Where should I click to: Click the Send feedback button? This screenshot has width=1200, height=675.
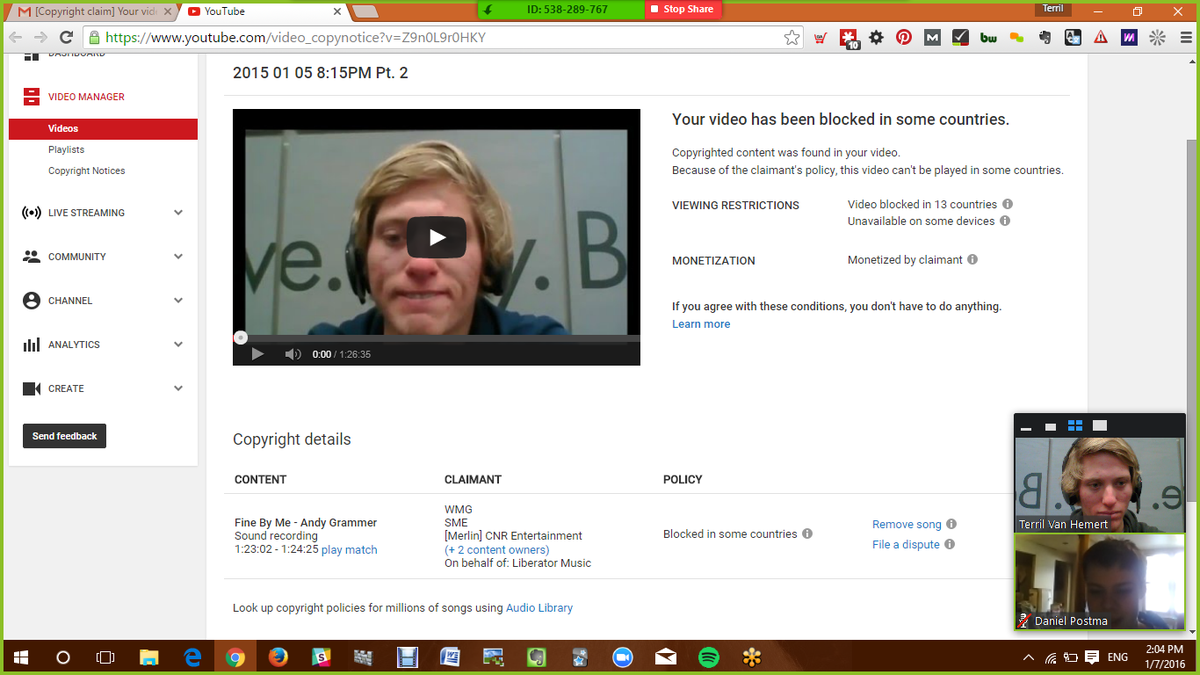tap(64, 436)
